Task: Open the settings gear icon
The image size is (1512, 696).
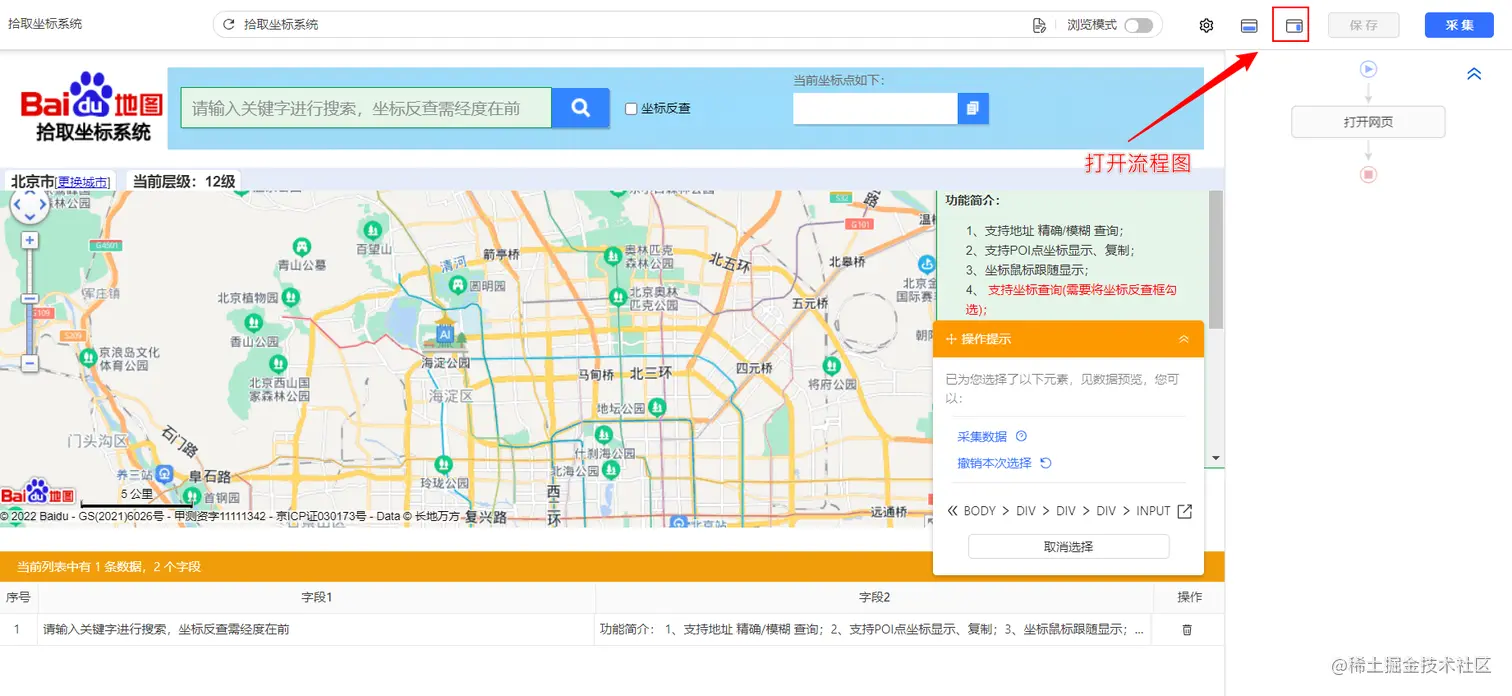Action: click(x=1206, y=25)
